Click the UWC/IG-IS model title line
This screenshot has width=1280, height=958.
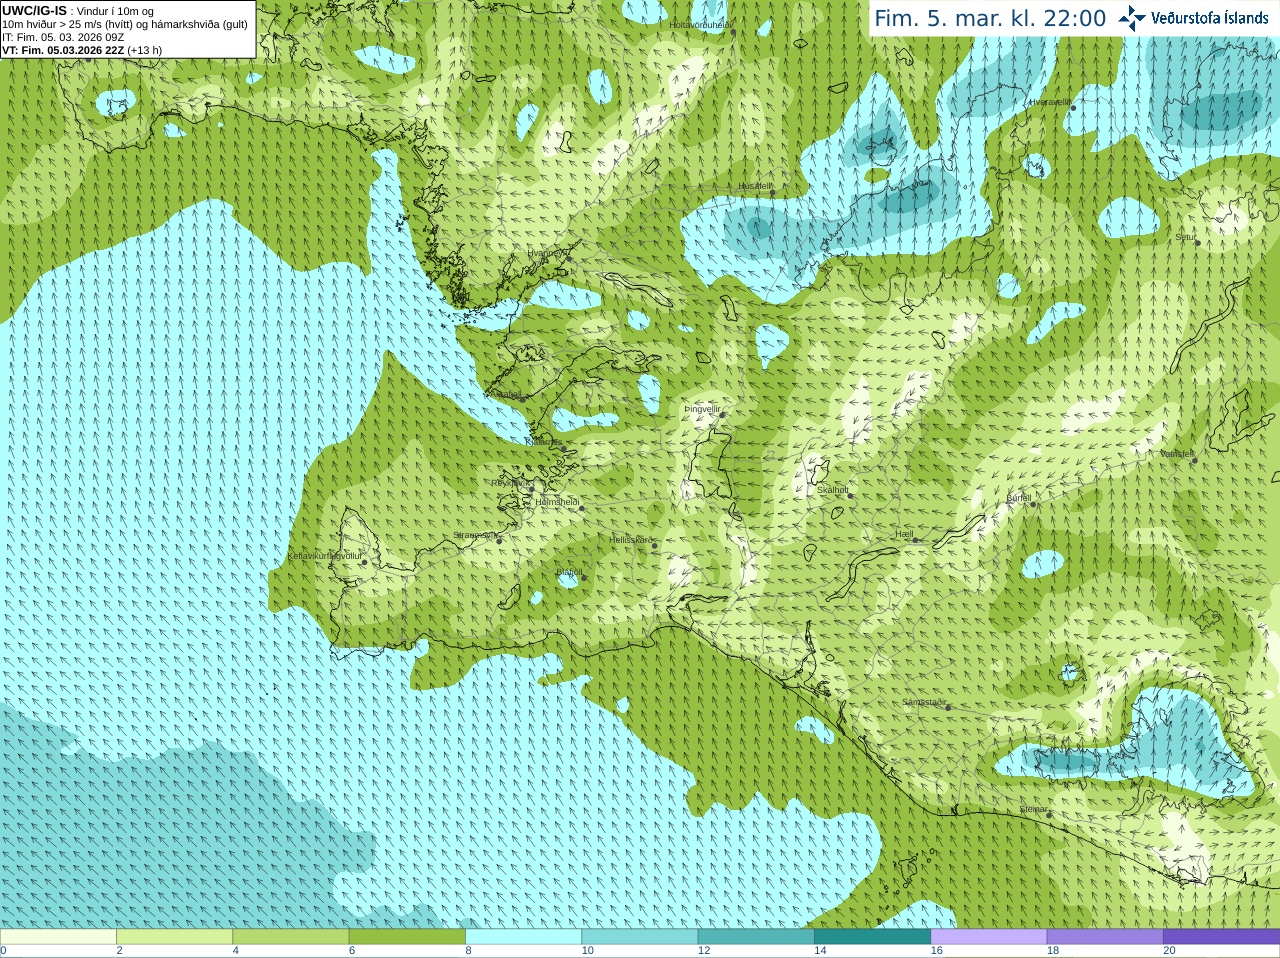pyautogui.click(x=78, y=11)
